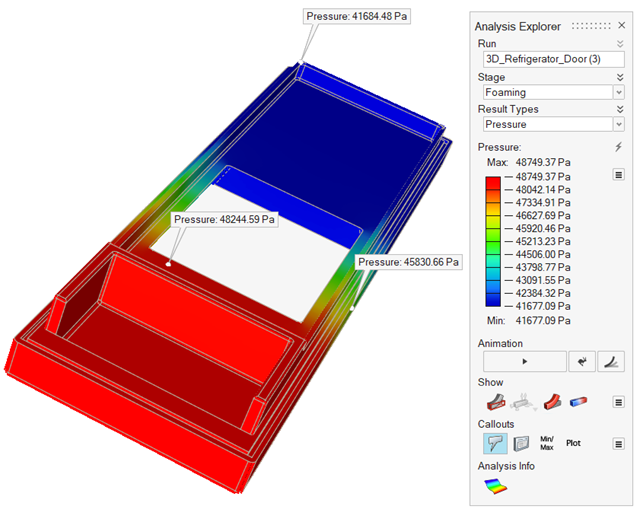The image size is (640, 514).
Task: Click the legend value 48042.14 Pa
Action: (543, 190)
